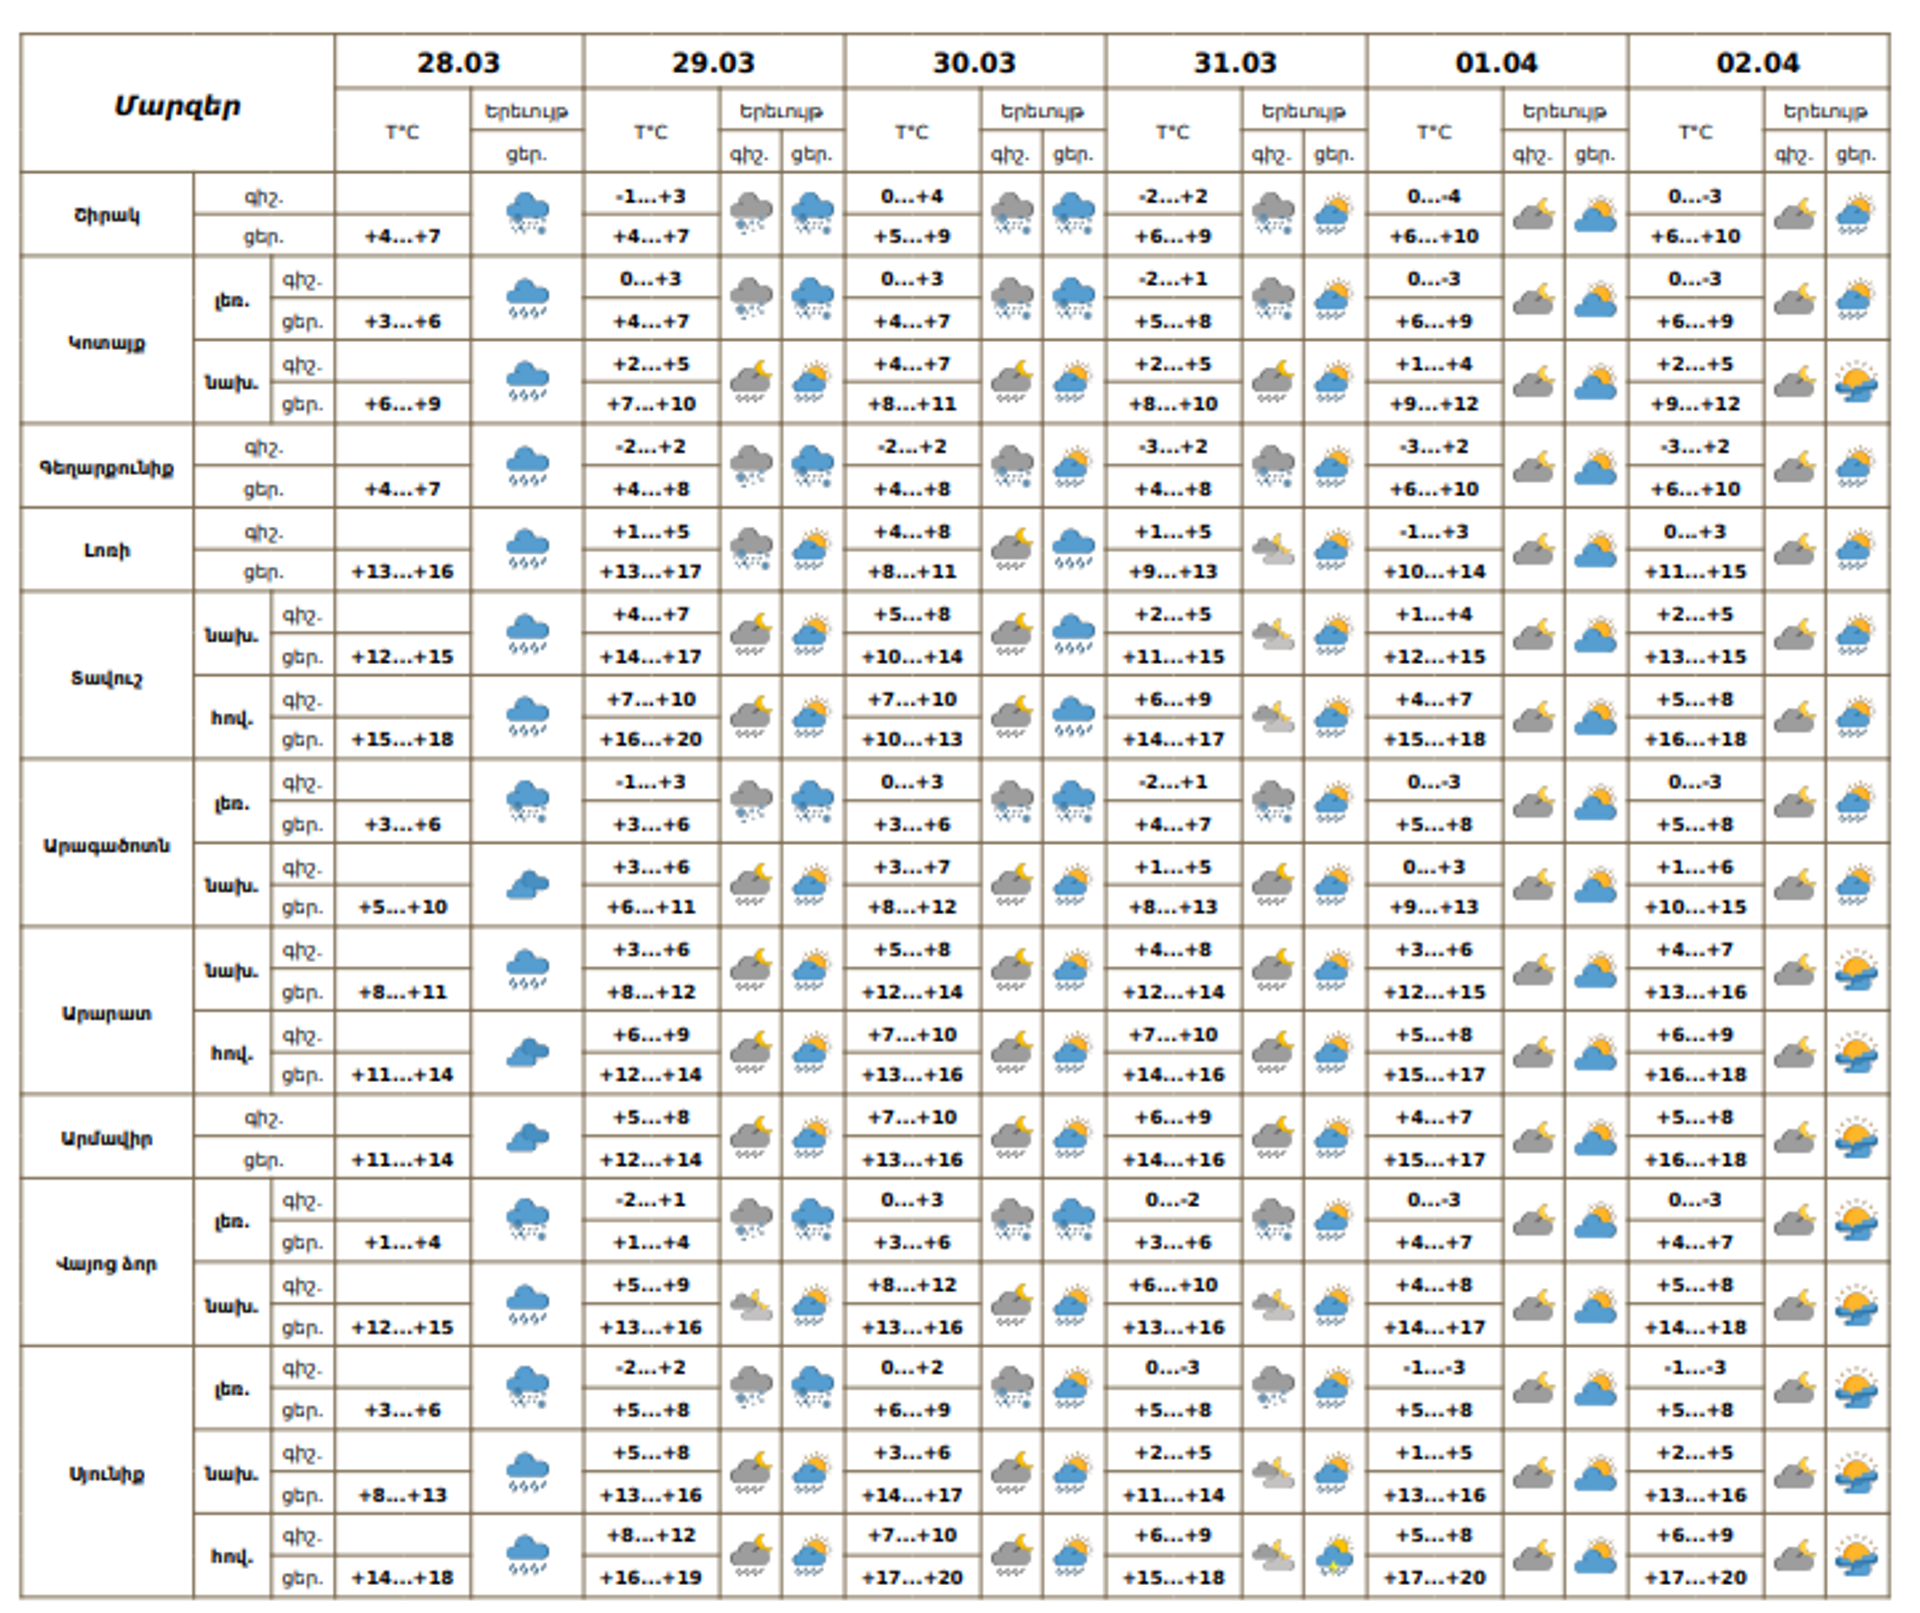
Task: Click Lori's 30.03 daytime rain icon
Action: pyautogui.click(x=1073, y=549)
